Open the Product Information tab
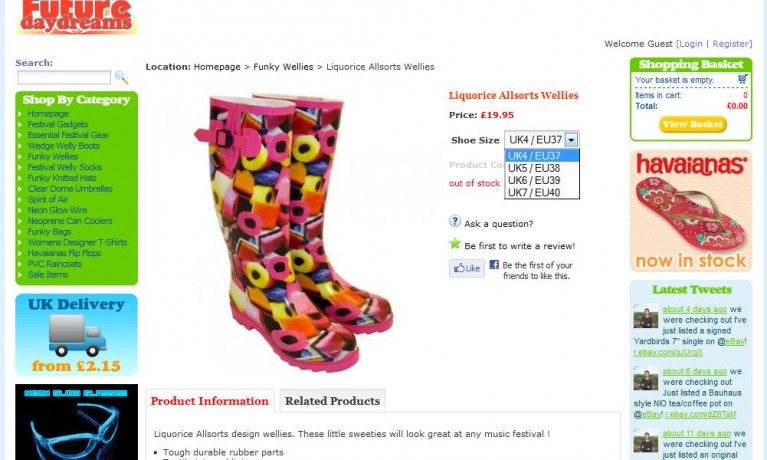The image size is (767, 460). (209, 401)
